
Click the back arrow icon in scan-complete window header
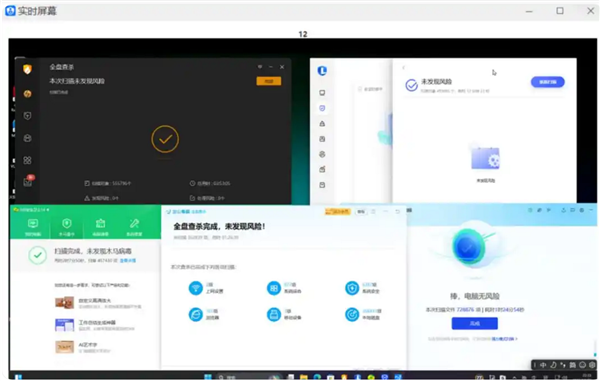pos(398,212)
